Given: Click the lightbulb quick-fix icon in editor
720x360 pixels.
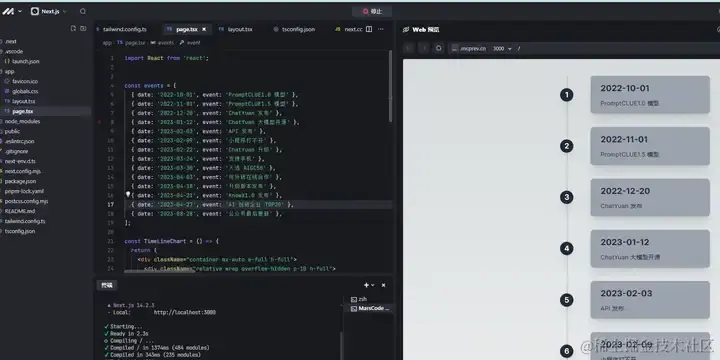Looking at the screenshot, I should 128,195.
